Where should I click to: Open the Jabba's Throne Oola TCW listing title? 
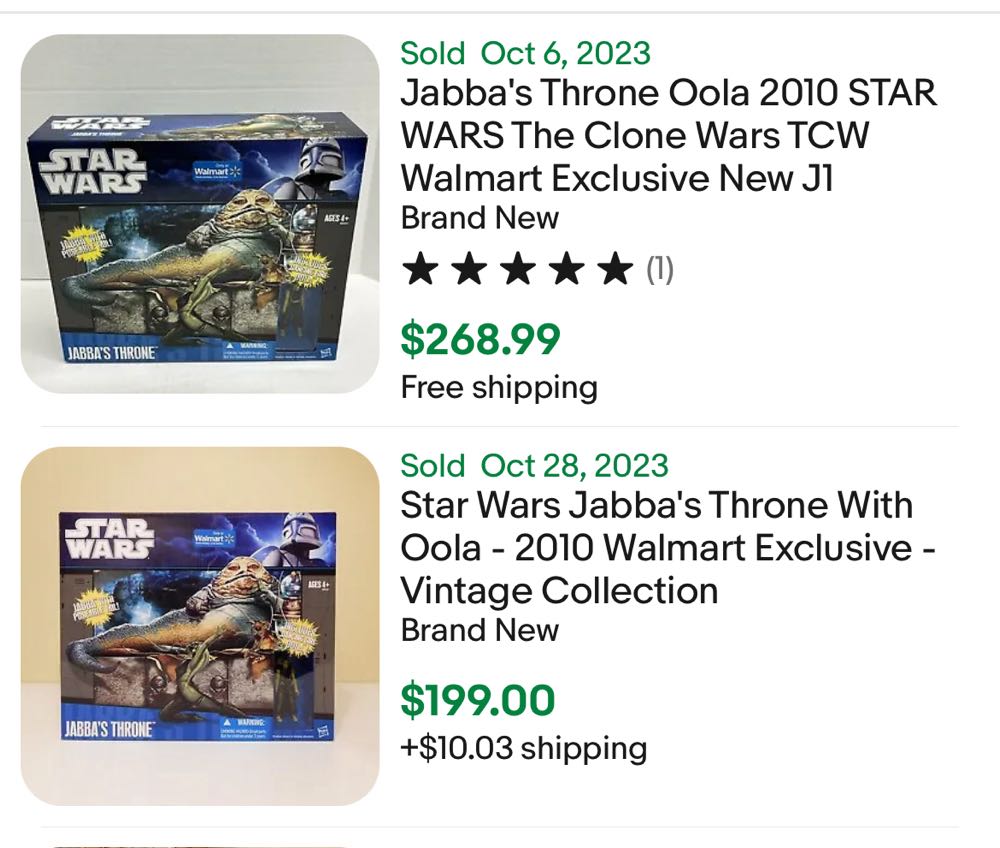click(x=668, y=135)
